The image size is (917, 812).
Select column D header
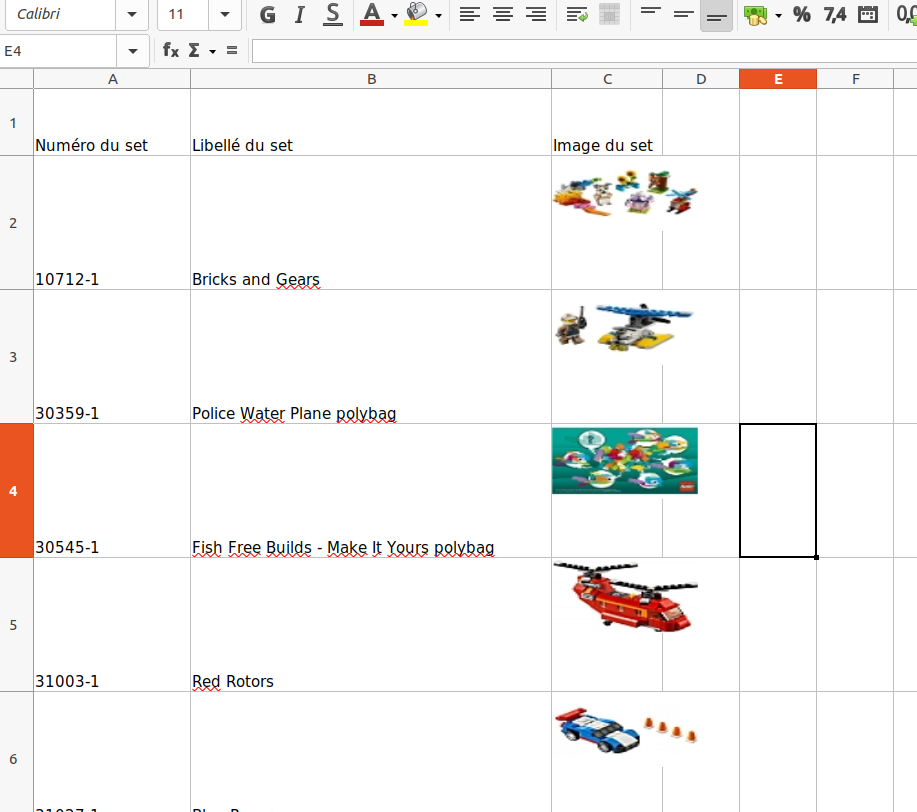[x=701, y=79]
